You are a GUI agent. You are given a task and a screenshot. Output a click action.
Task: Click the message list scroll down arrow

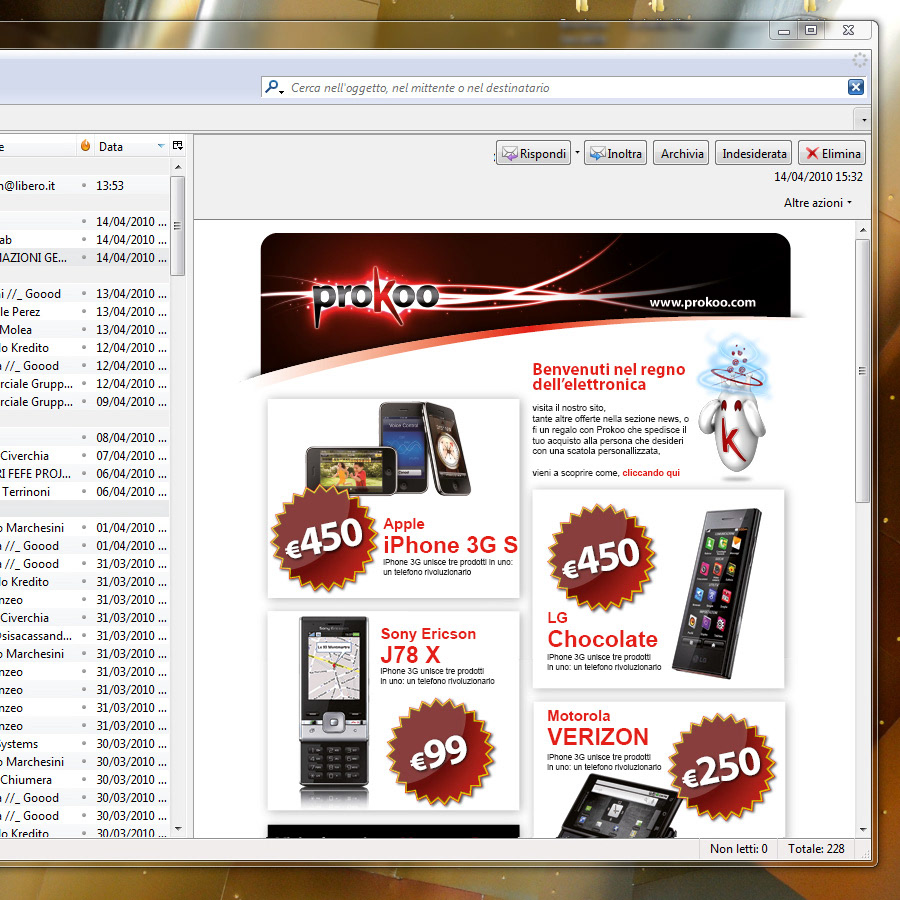(x=178, y=828)
